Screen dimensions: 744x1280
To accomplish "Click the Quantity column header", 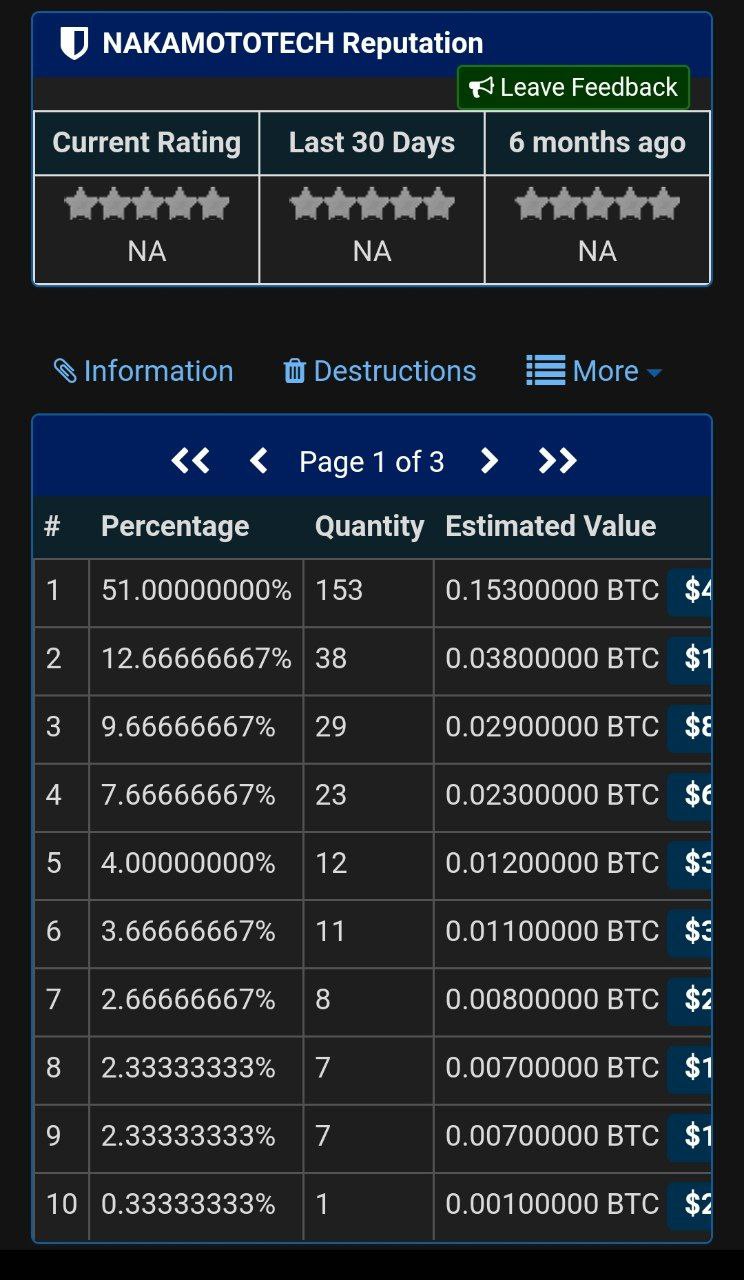I will [369, 526].
